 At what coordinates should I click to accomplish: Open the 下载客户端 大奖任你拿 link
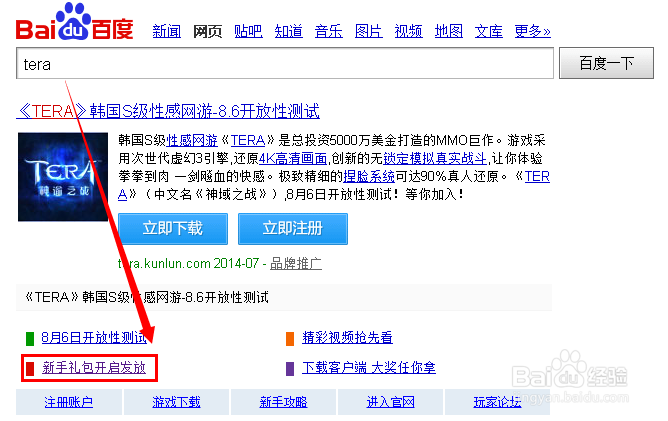(369, 367)
